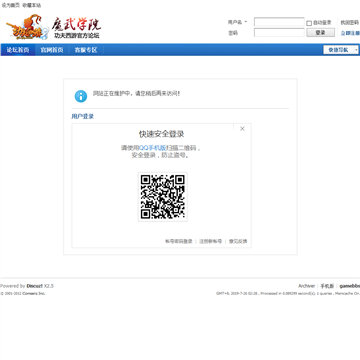Click the 收藏本站 link
Image resolution: width=360 pixels, height=360 pixels.
pyautogui.click(x=32, y=5)
